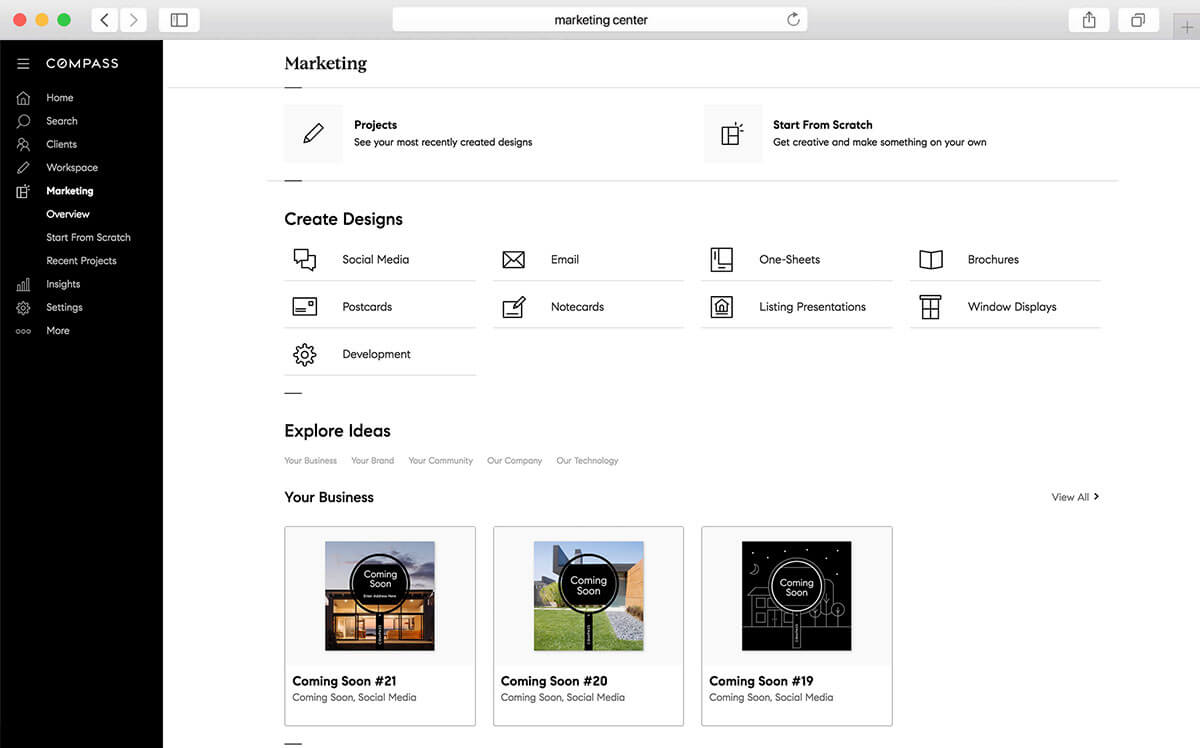
Task: Expand View All for Your Business
Action: [1075, 497]
